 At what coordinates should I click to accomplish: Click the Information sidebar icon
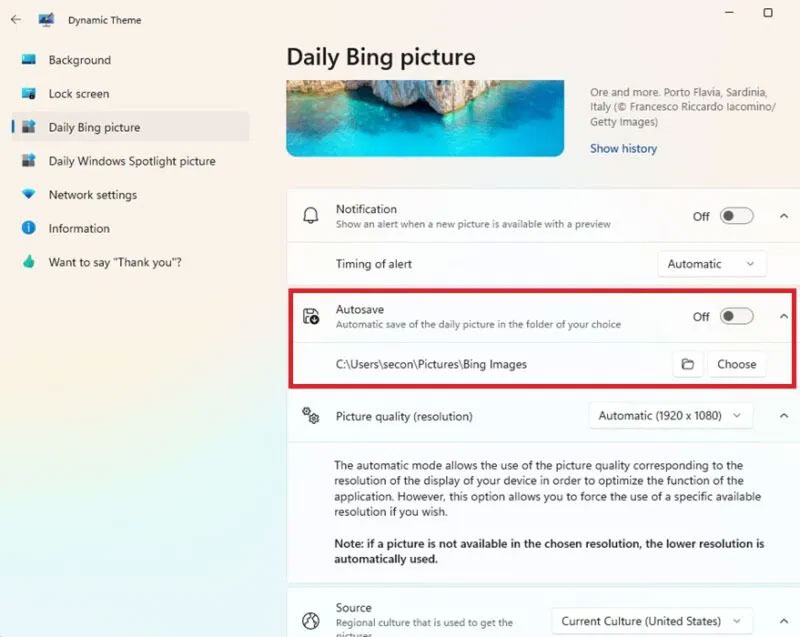click(28, 228)
